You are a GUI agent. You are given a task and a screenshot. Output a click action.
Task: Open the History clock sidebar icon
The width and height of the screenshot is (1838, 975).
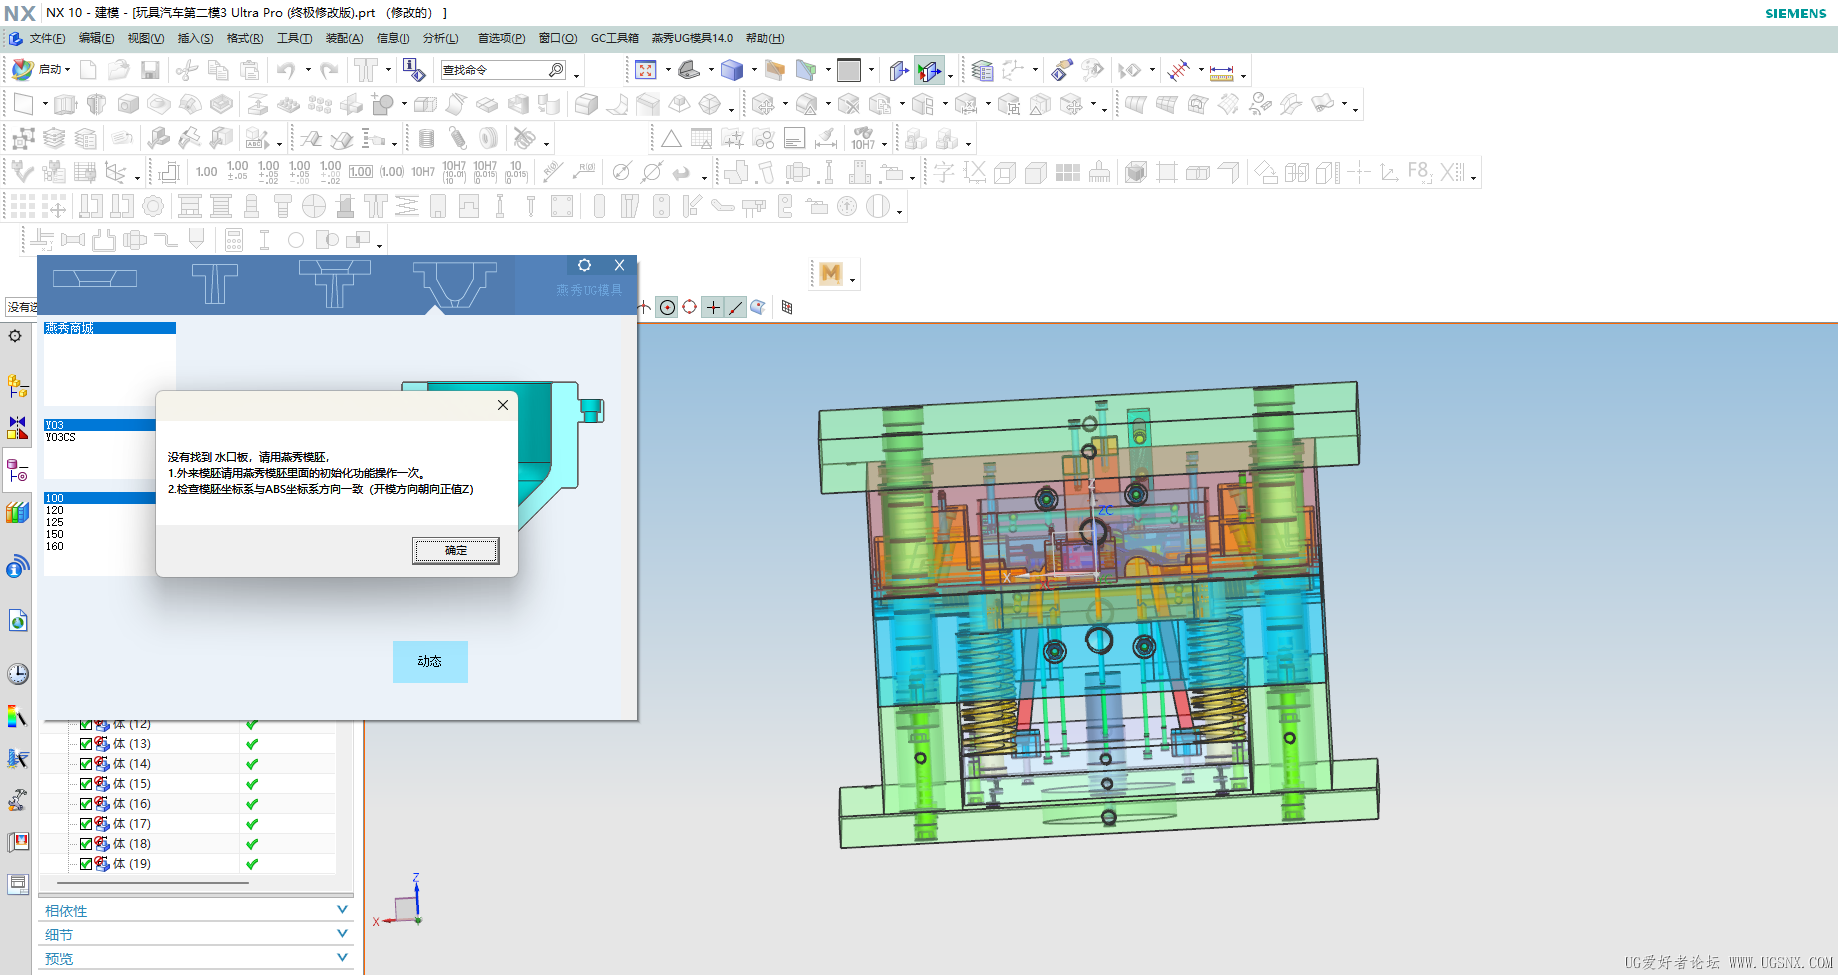(18, 674)
